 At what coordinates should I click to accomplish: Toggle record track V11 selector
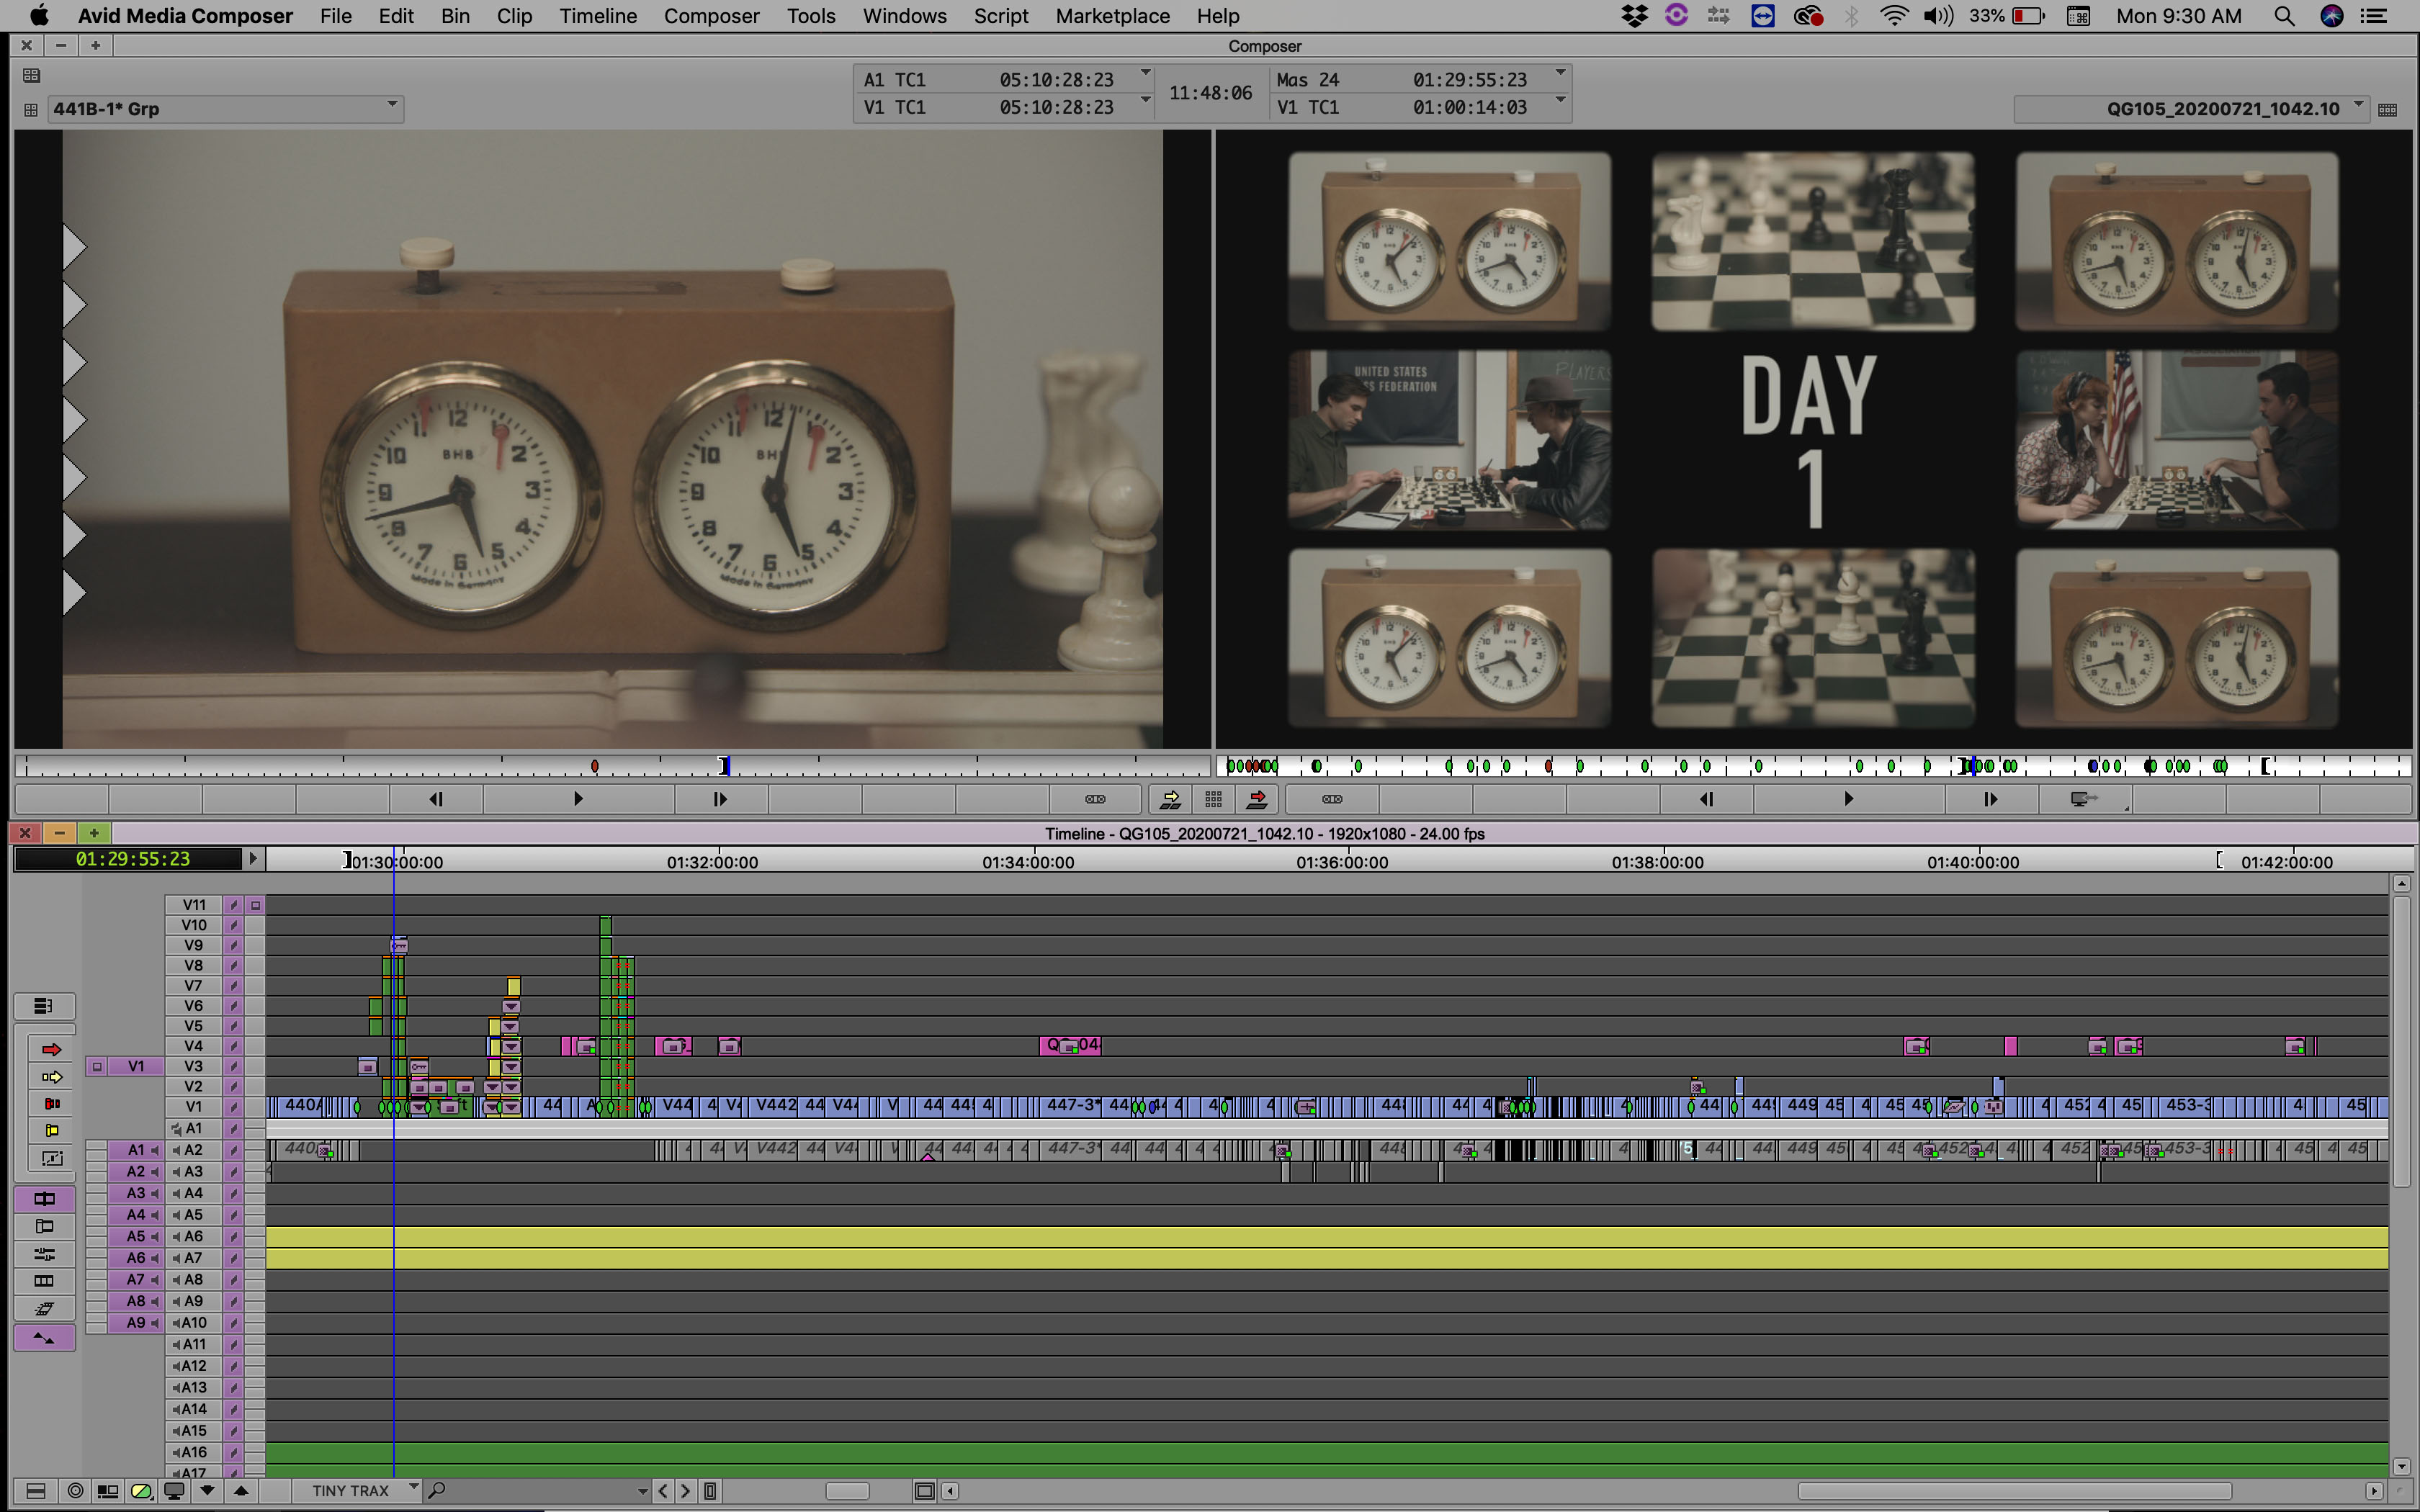click(194, 905)
